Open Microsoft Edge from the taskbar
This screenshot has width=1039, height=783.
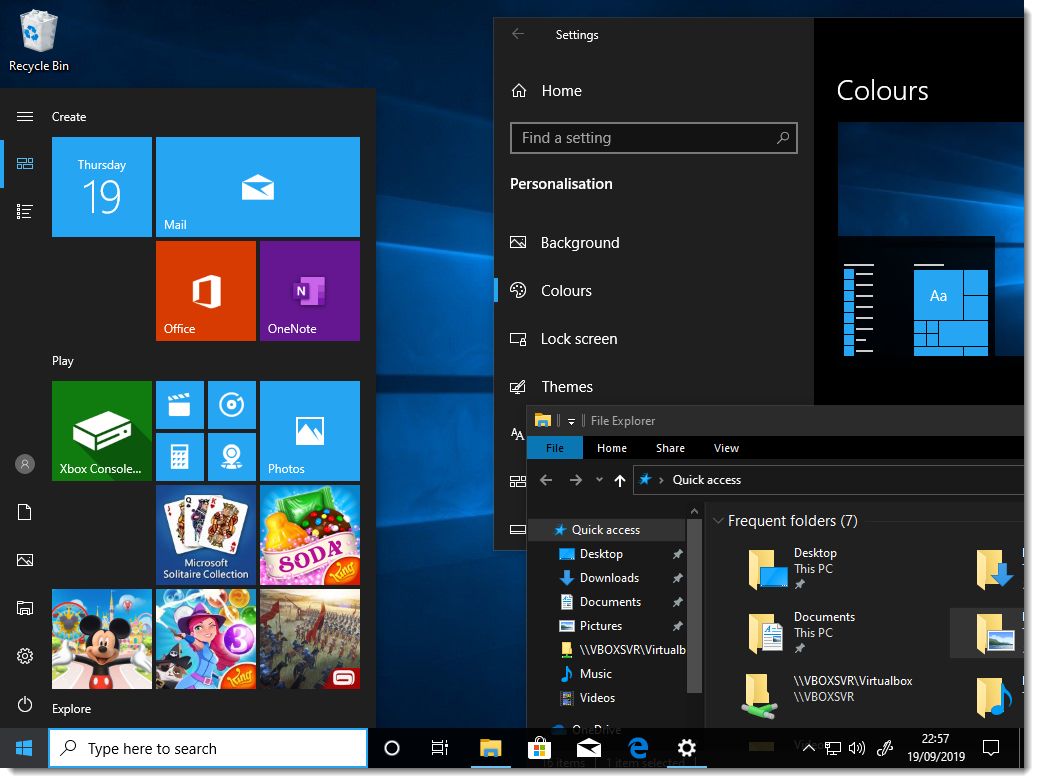[x=637, y=748]
